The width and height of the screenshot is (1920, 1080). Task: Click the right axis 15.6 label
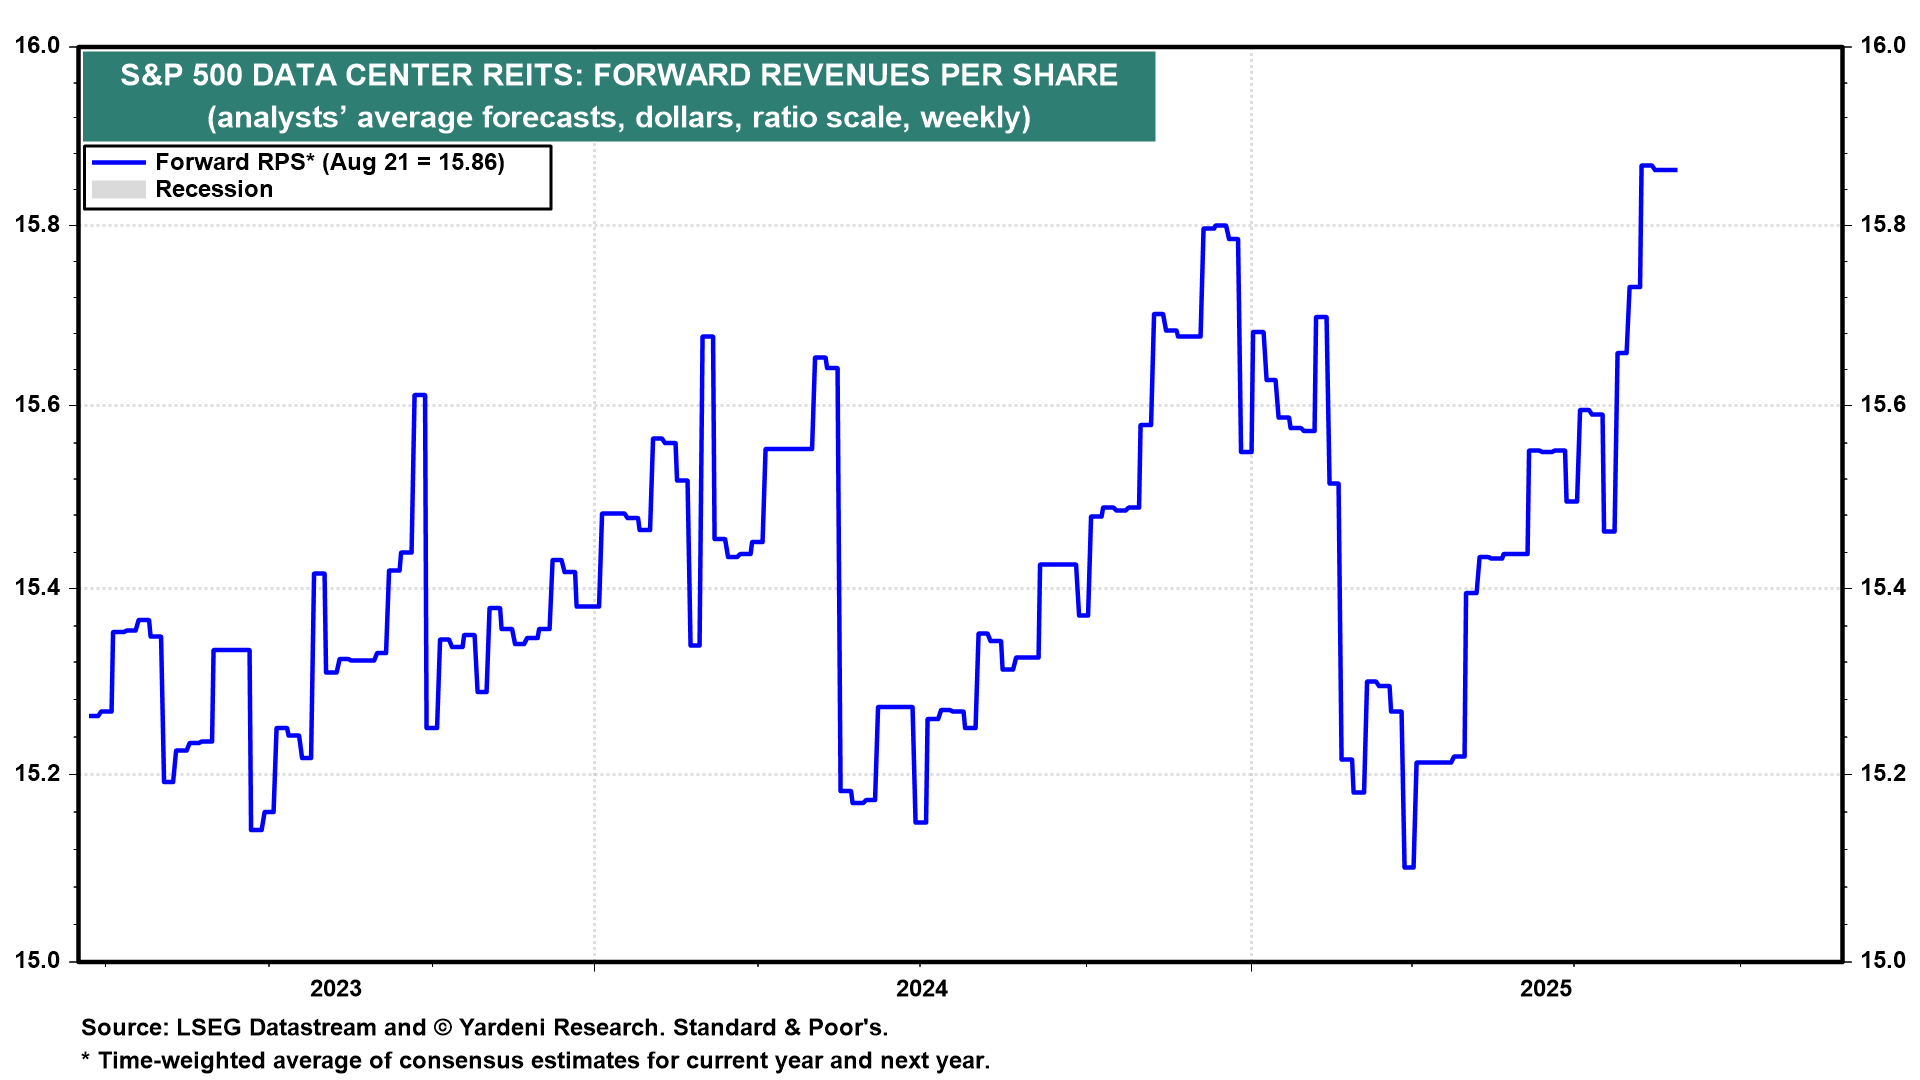click(1882, 404)
